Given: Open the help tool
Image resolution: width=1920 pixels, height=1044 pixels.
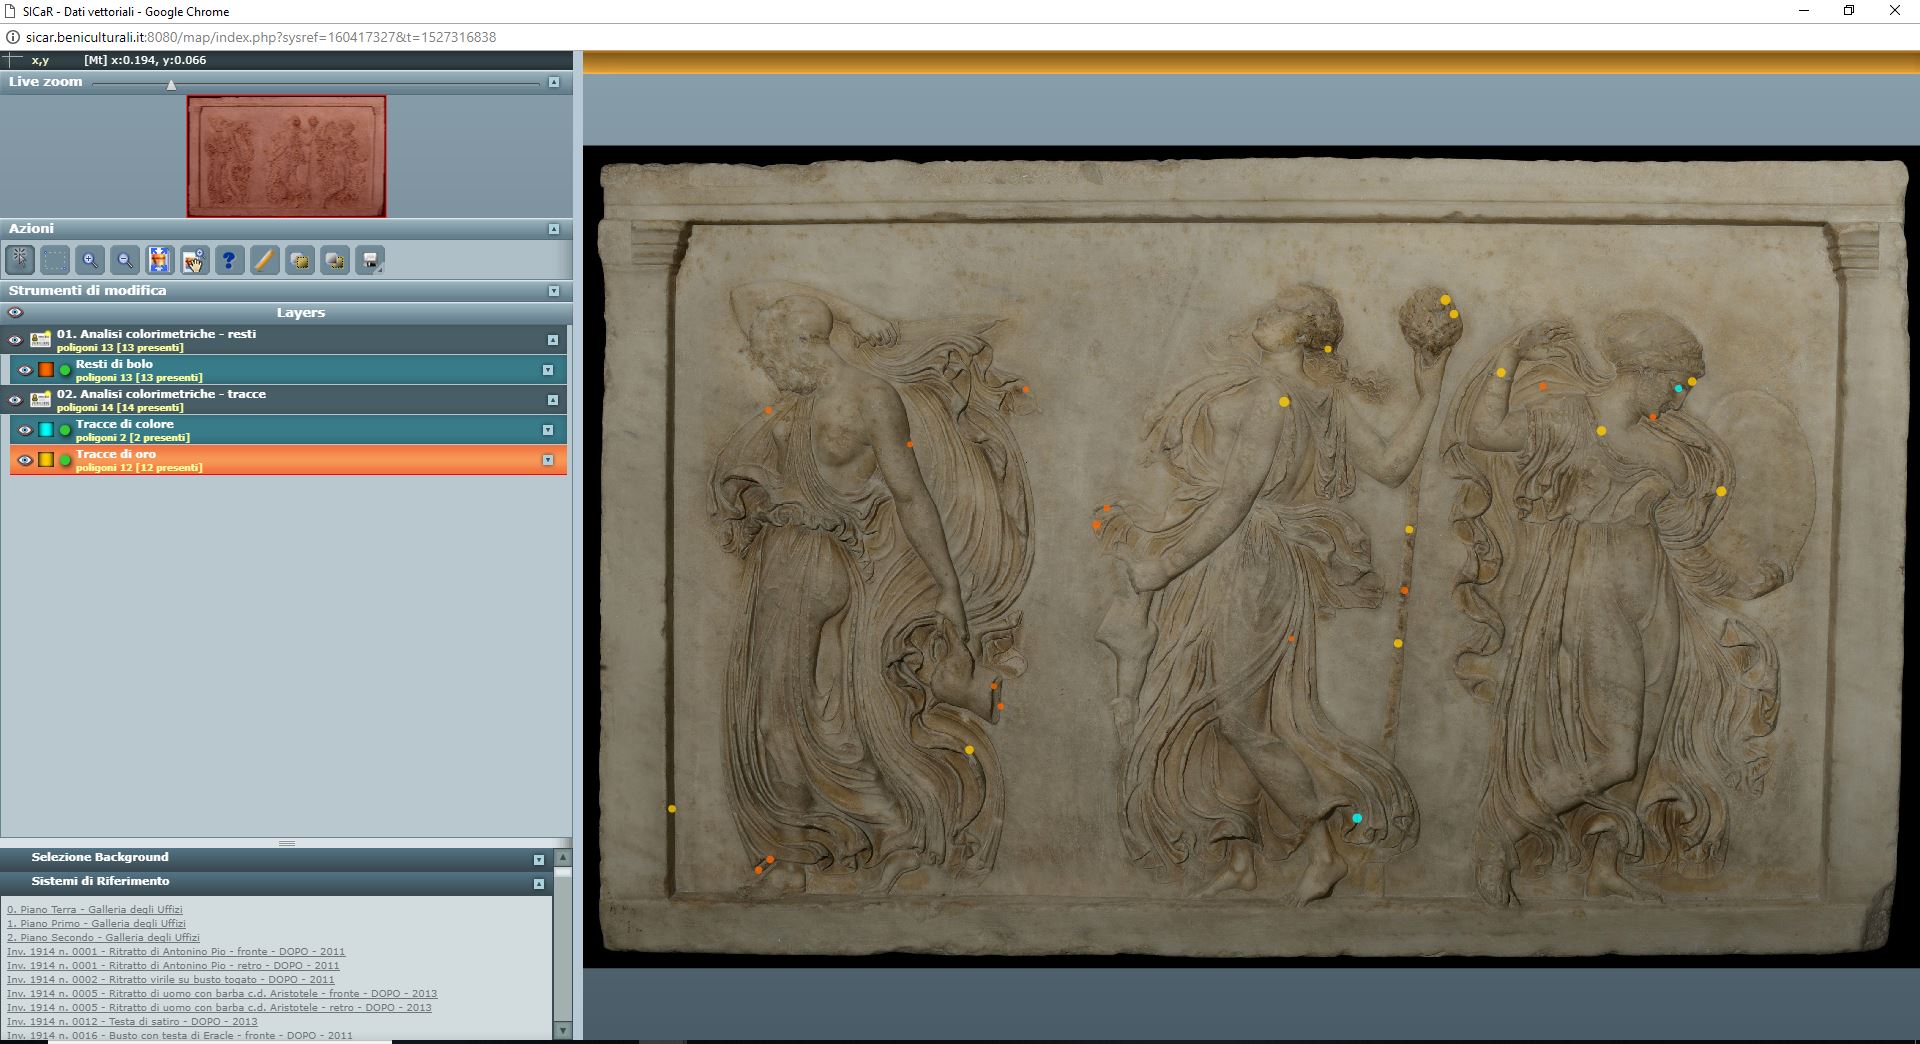Looking at the screenshot, I should (x=230, y=260).
